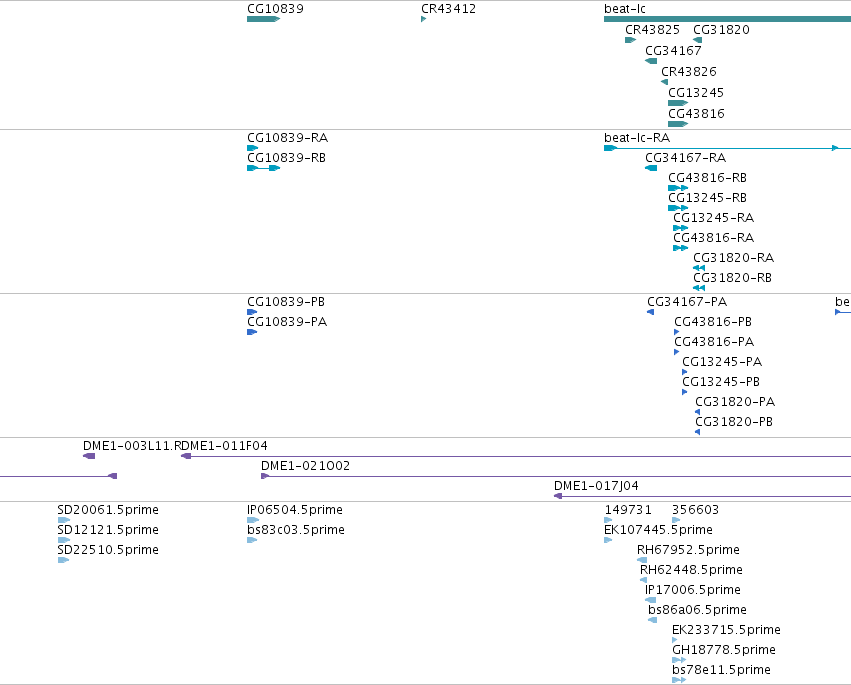The image size is (851, 685).
Task: Click the DME1-021O02 purple arrowhead
Action: [x=265, y=476]
